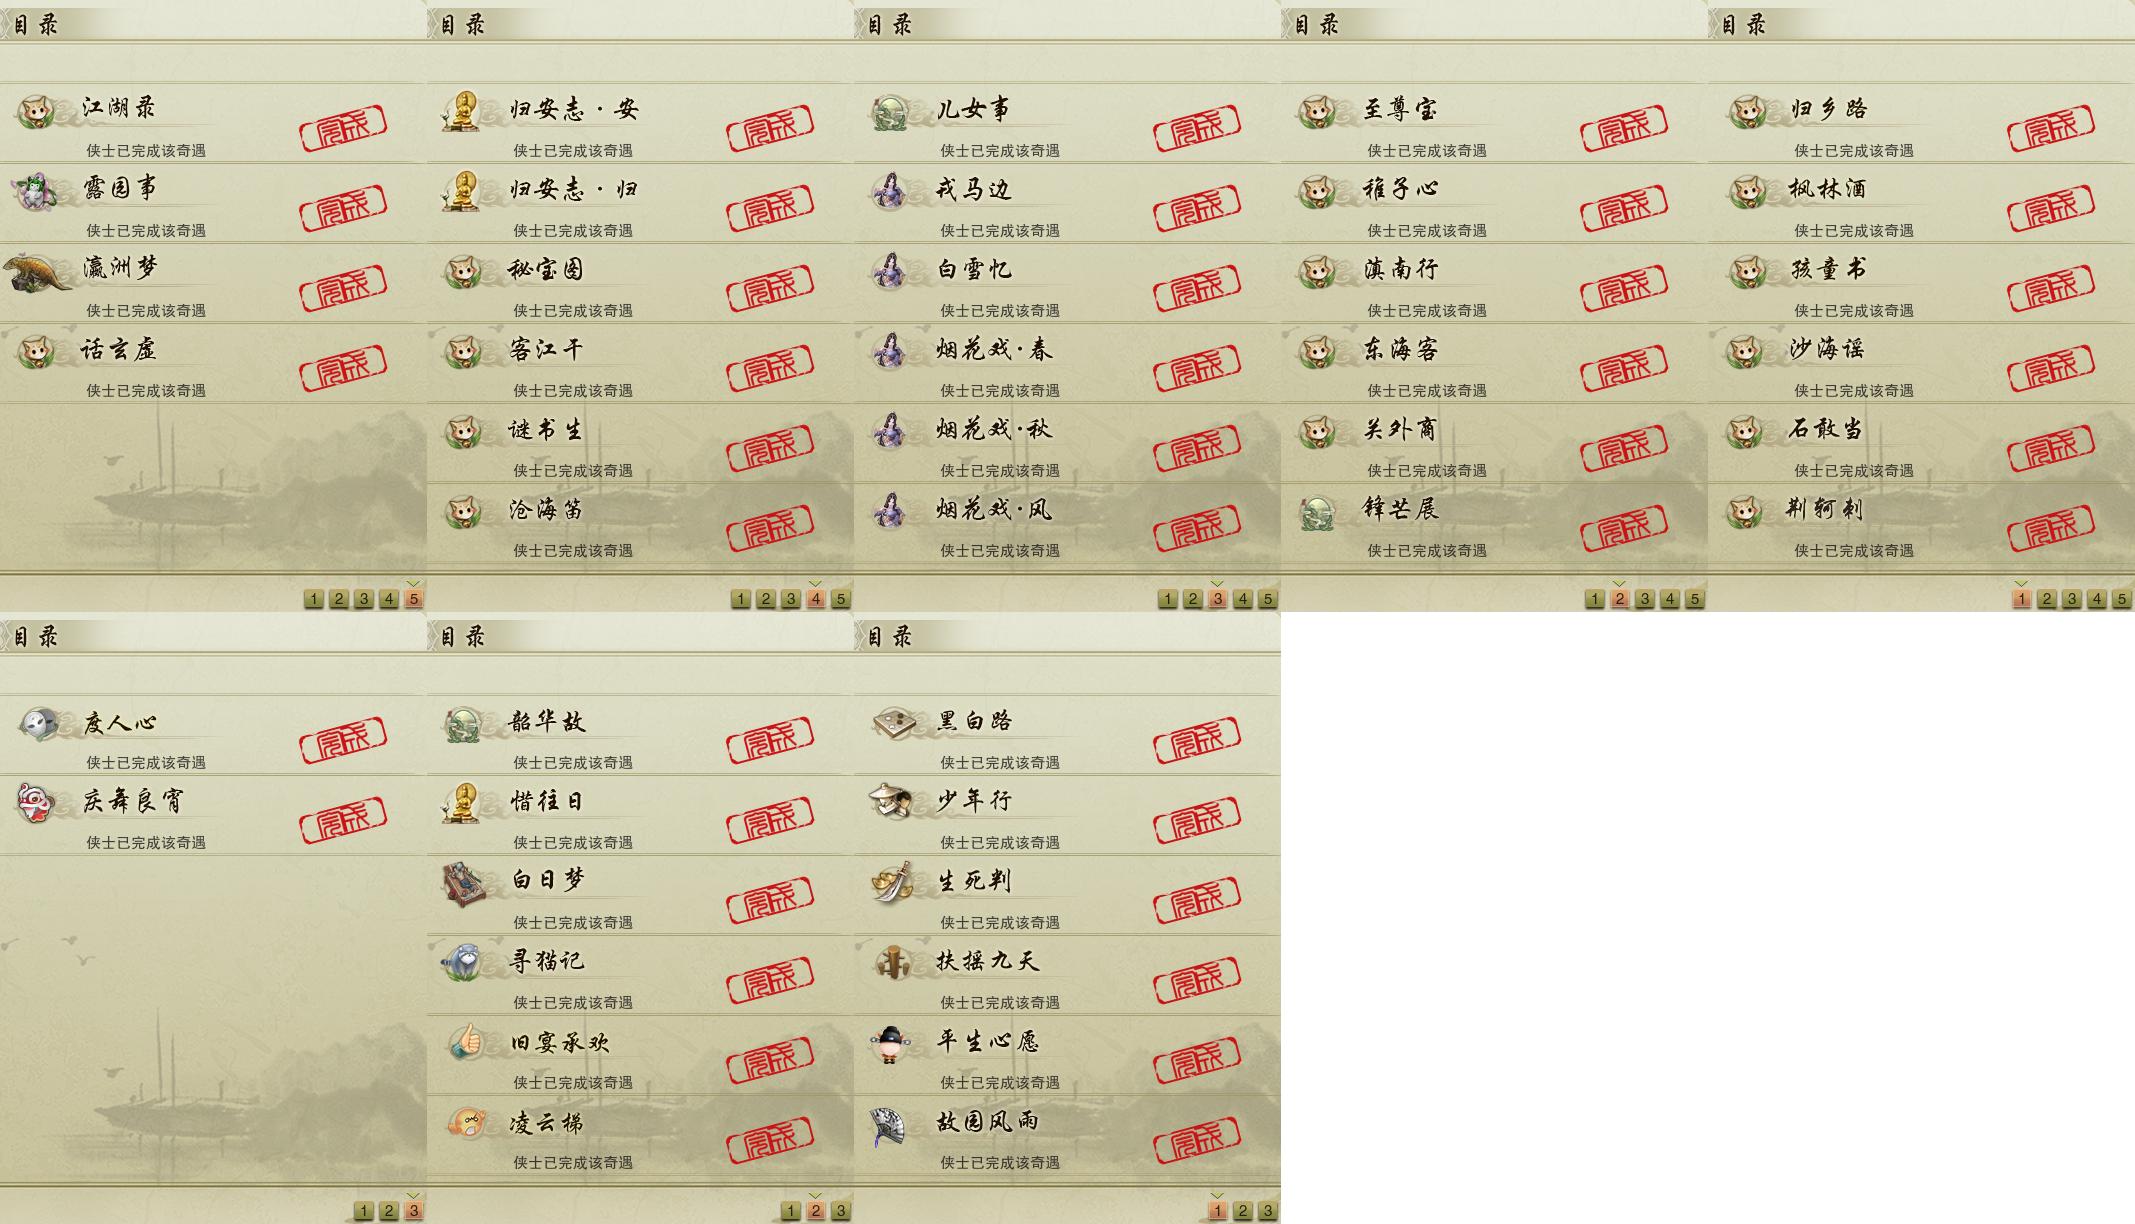Click the 目录 header above 儿女事
2135x1224 pixels.
coord(889,24)
